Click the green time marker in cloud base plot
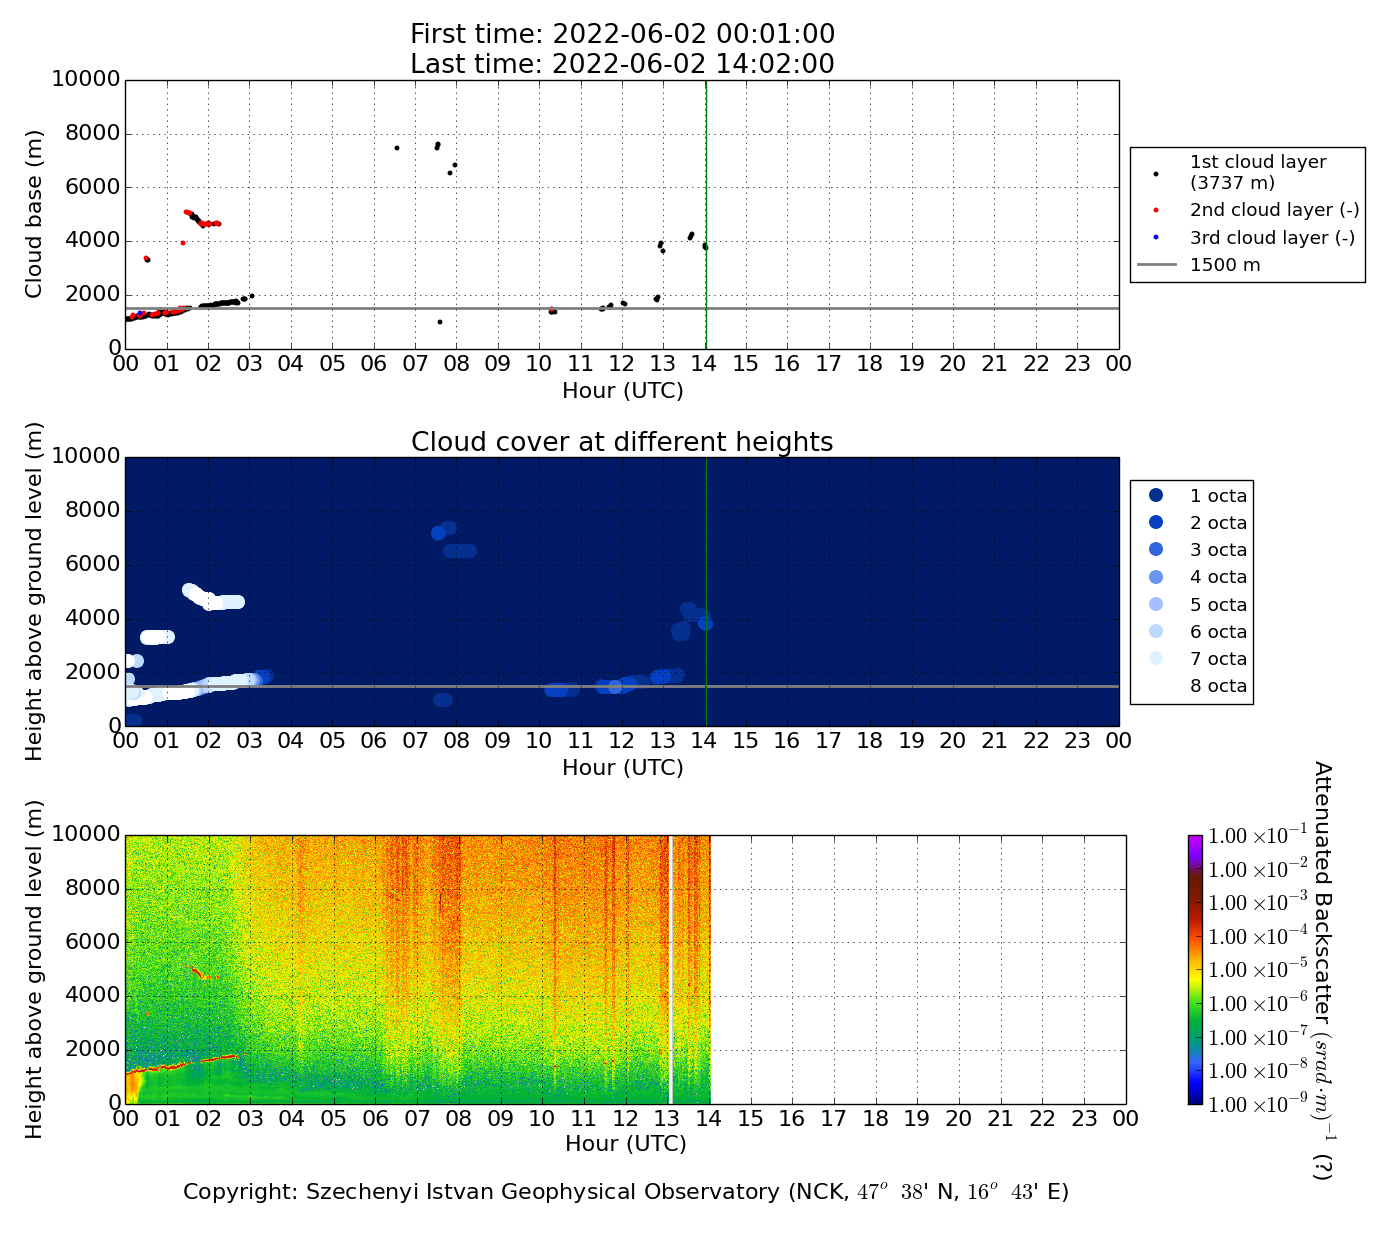1400x1241 pixels. pos(706,214)
